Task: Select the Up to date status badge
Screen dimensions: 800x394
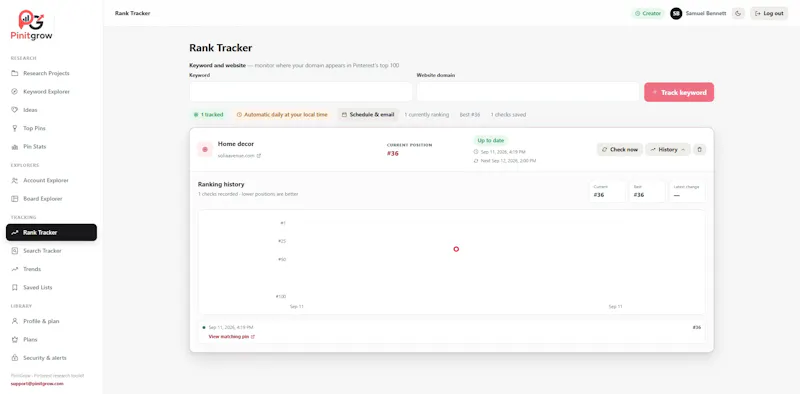Action: coord(491,140)
